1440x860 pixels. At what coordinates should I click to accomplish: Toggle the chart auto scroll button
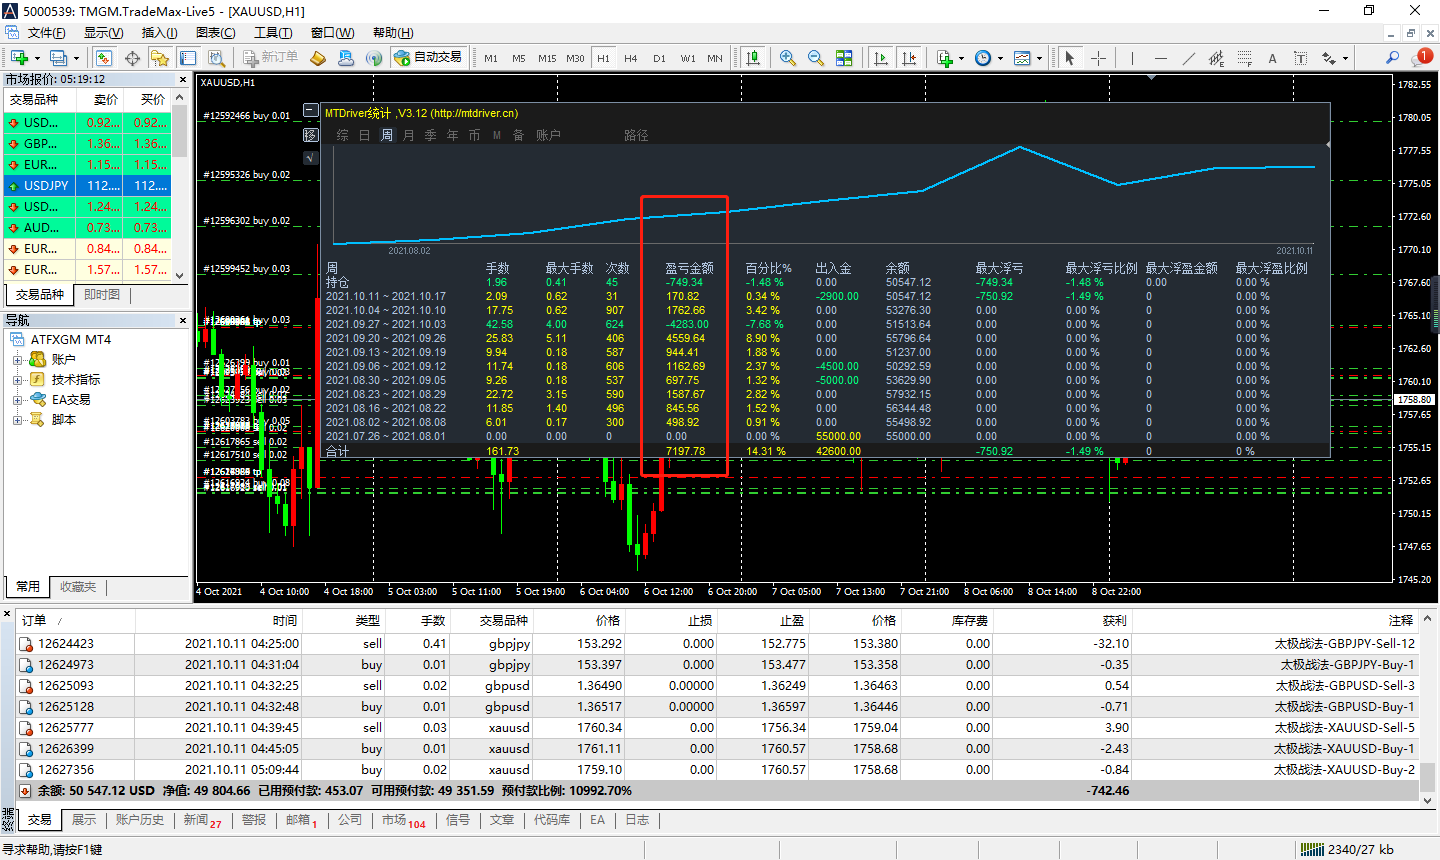coord(880,58)
